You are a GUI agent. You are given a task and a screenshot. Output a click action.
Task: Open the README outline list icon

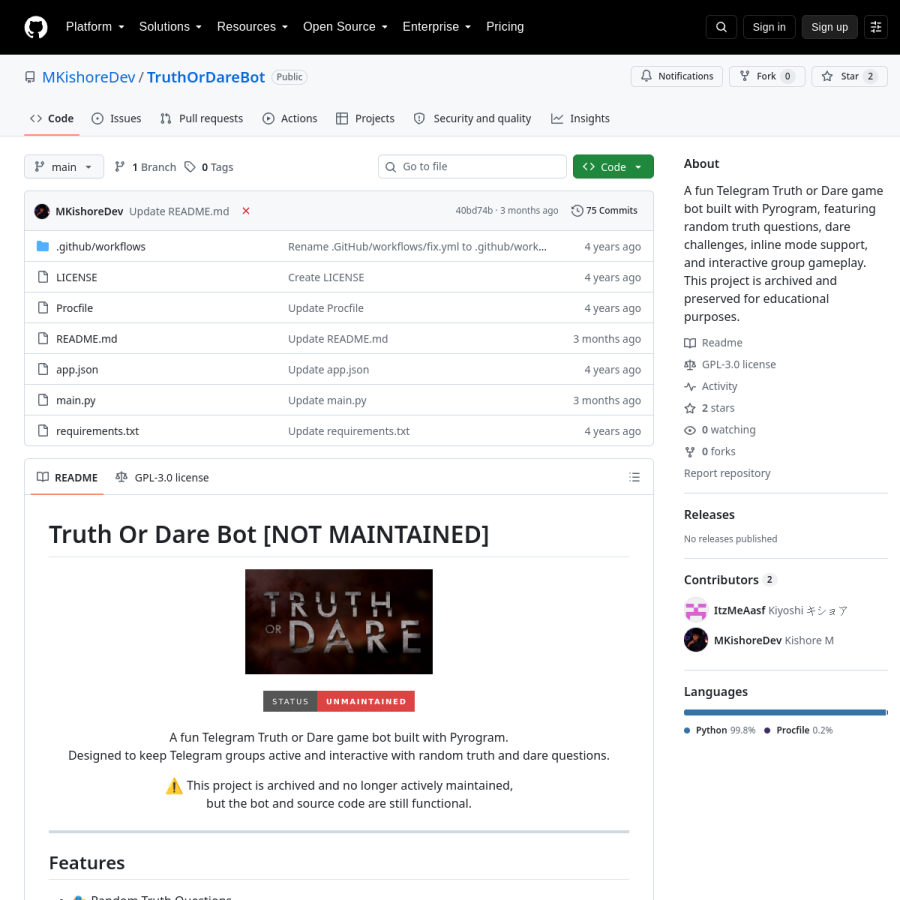click(634, 477)
